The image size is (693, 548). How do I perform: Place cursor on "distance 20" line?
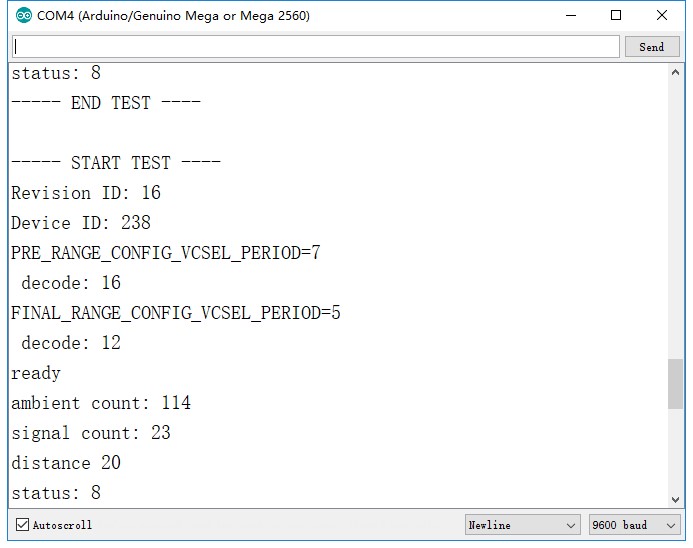66,463
